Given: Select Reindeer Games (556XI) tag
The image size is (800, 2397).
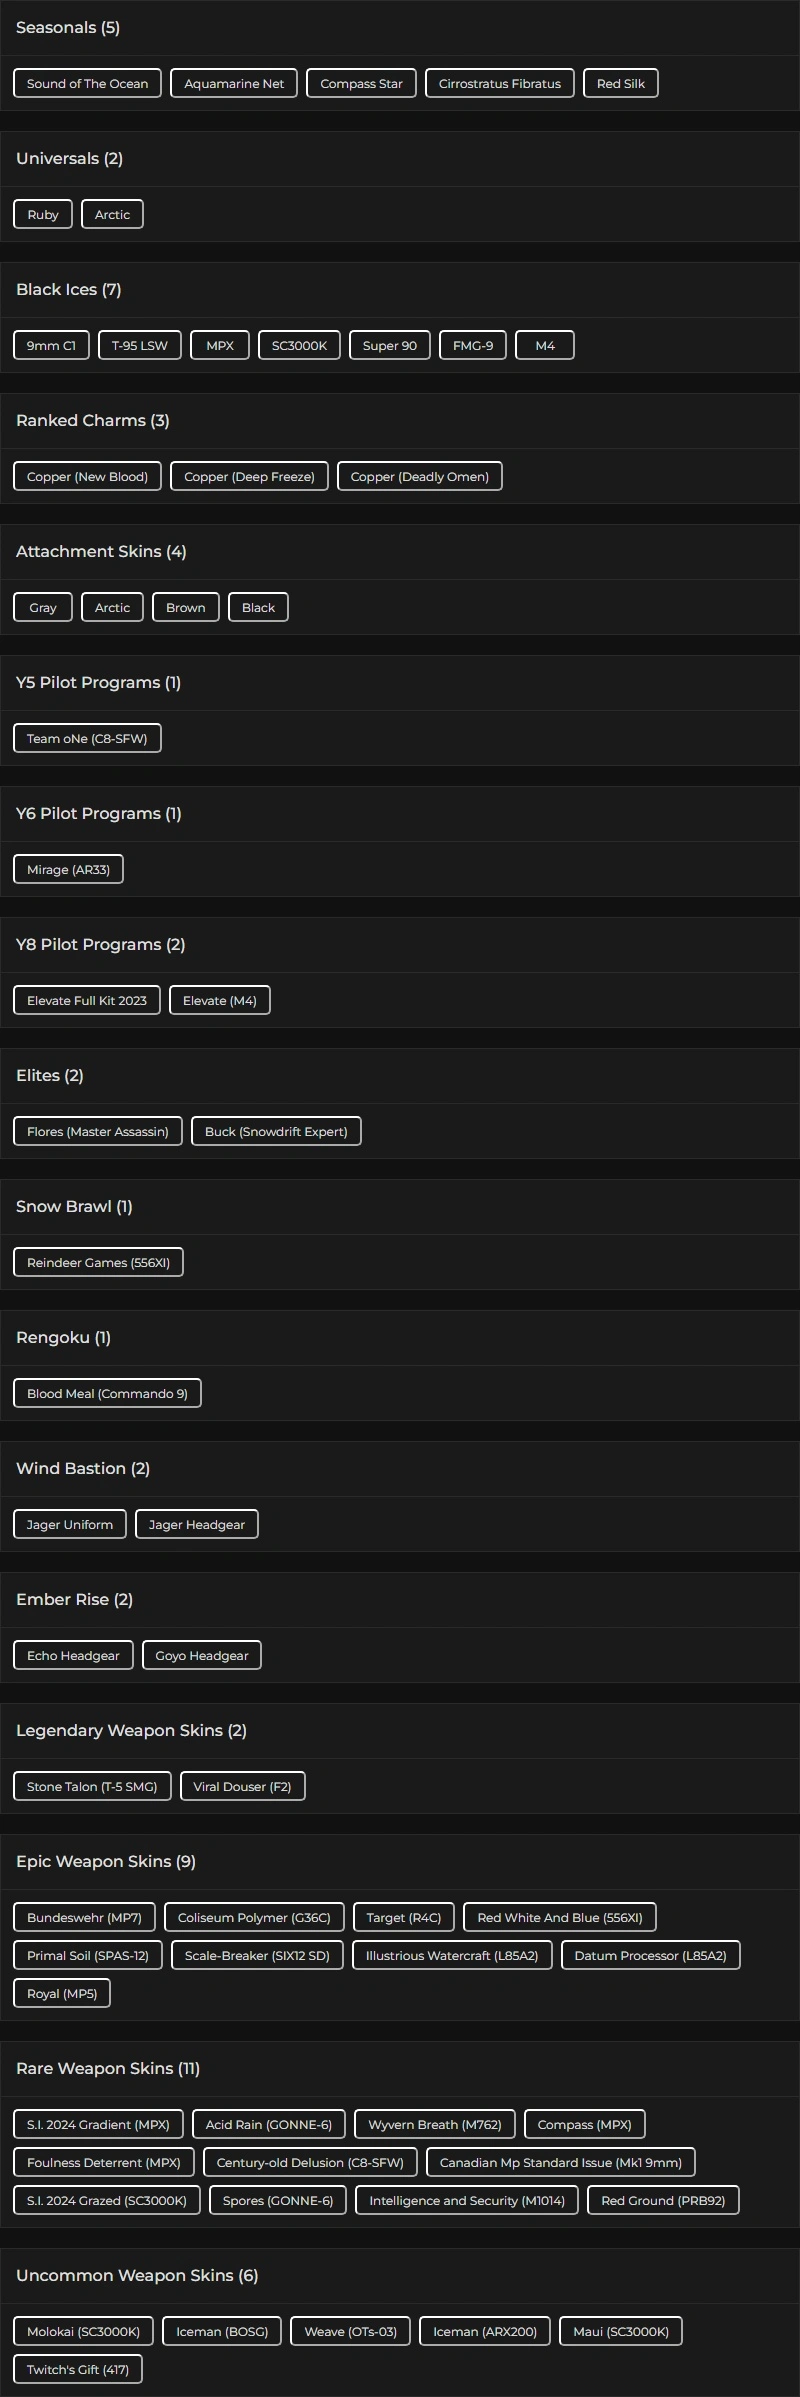Looking at the screenshot, I should click(x=98, y=1263).
